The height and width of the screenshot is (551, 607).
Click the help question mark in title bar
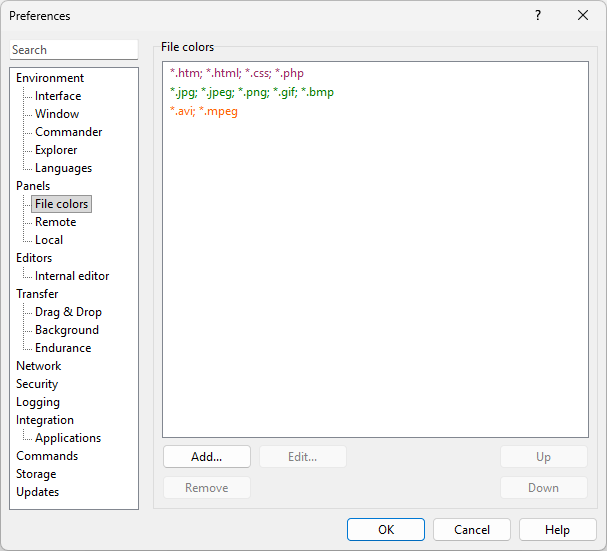(537, 15)
